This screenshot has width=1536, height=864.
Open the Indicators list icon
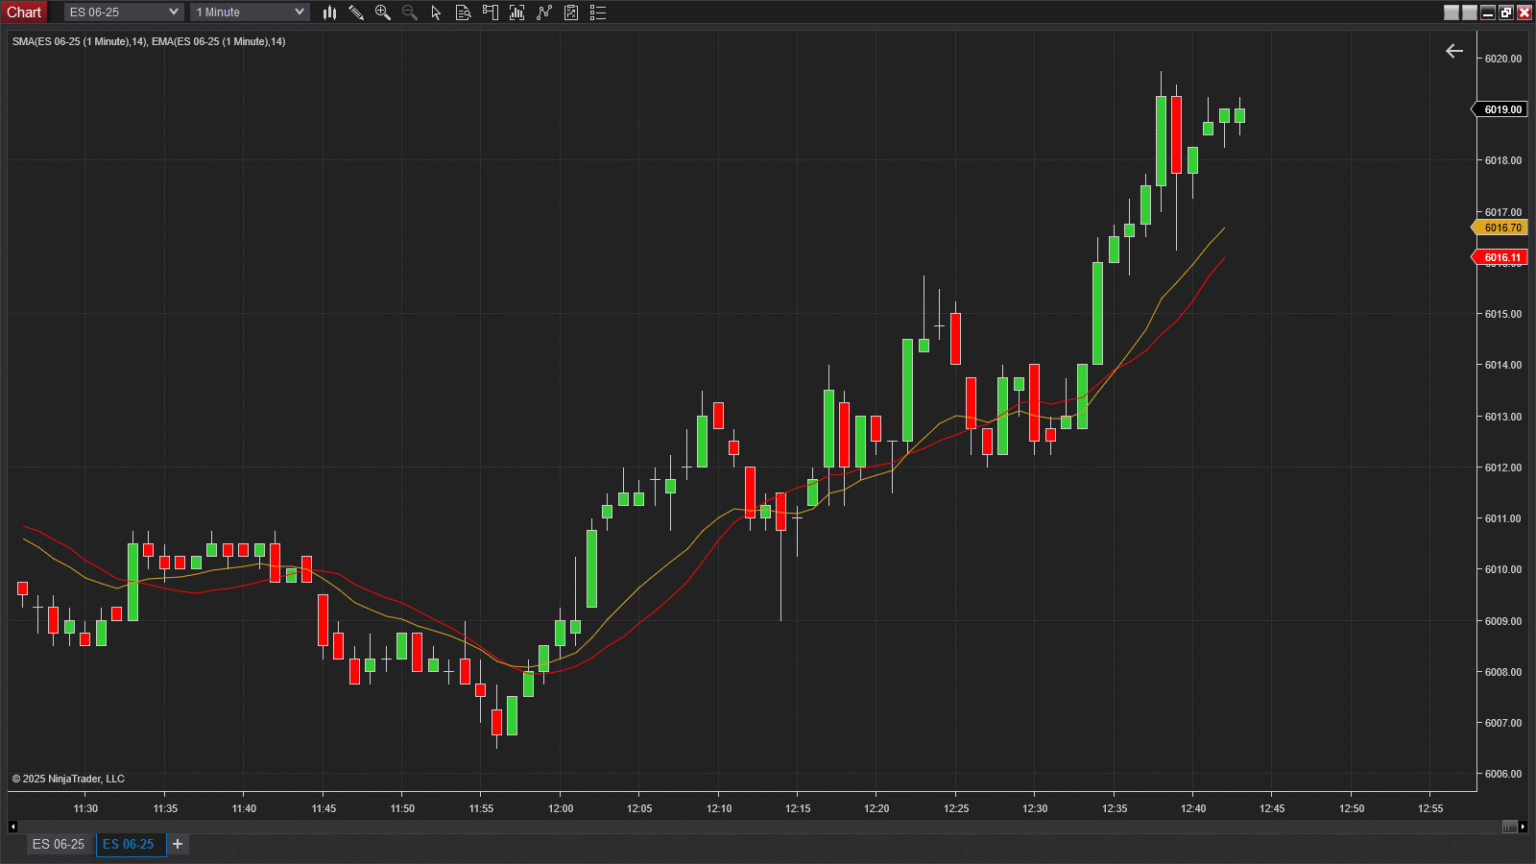(598, 12)
